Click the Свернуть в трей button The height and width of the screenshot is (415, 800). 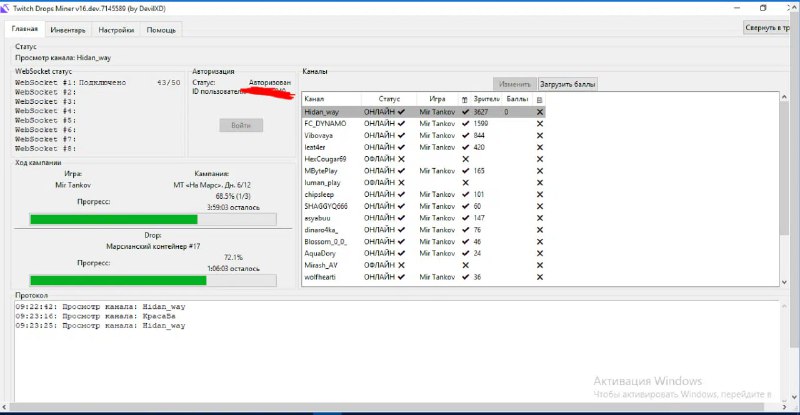pos(770,28)
